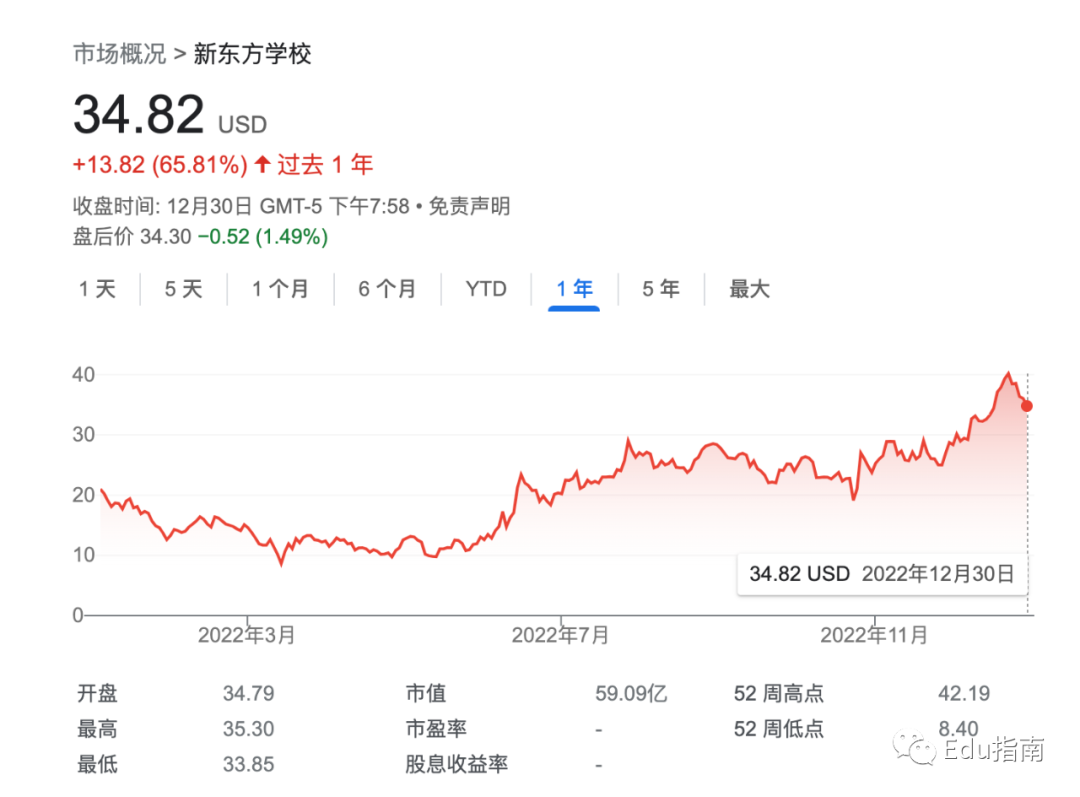This screenshot has width=1080, height=797.
Task: Select the 1 年 time range tab
Action: (x=574, y=289)
